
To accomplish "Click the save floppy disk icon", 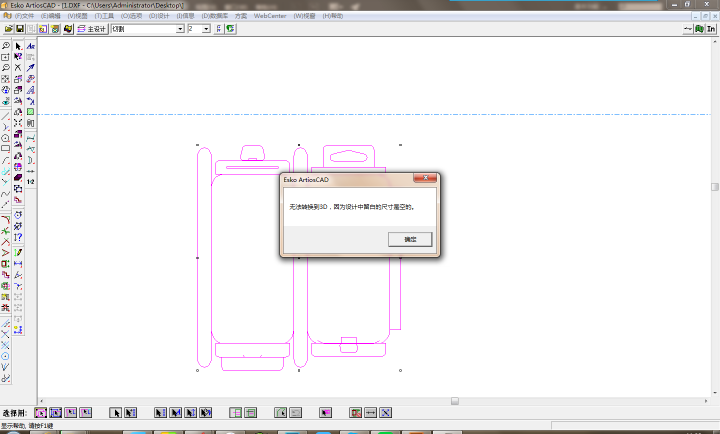I will 19,29.
